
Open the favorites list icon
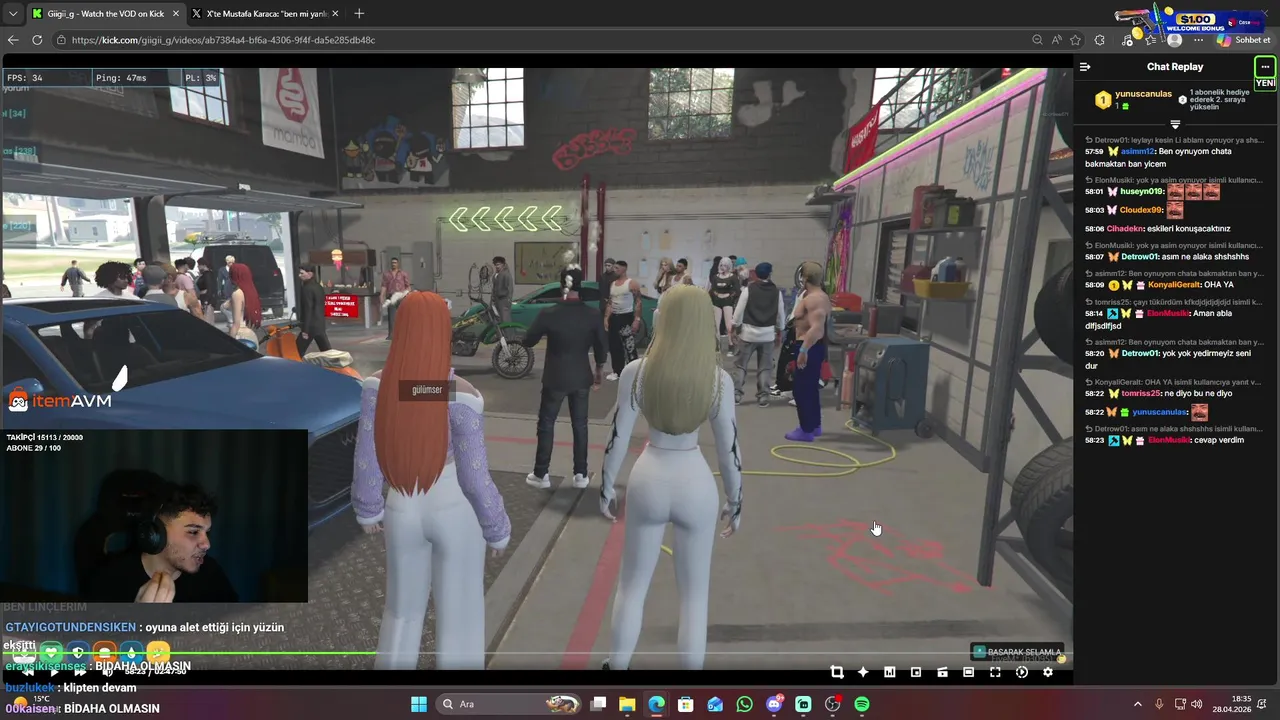(1152, 40)
